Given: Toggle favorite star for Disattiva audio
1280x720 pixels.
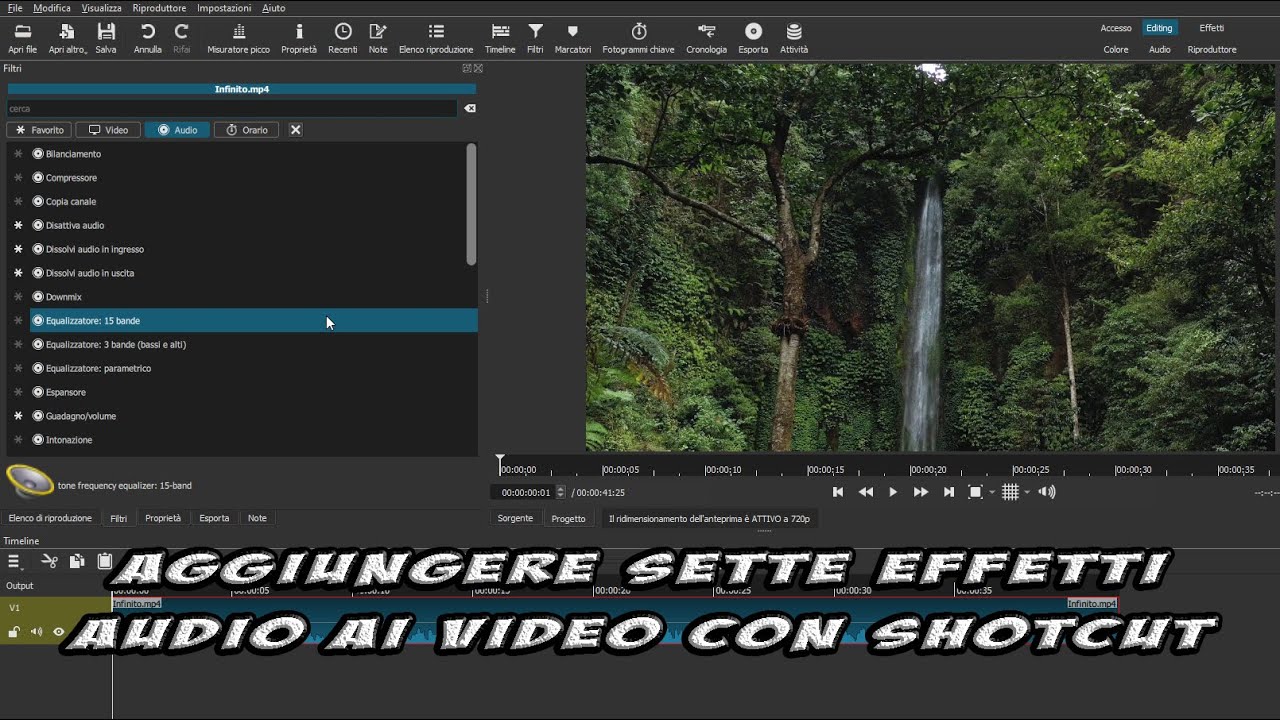Looking at the screenshot, I should (18, 225).
